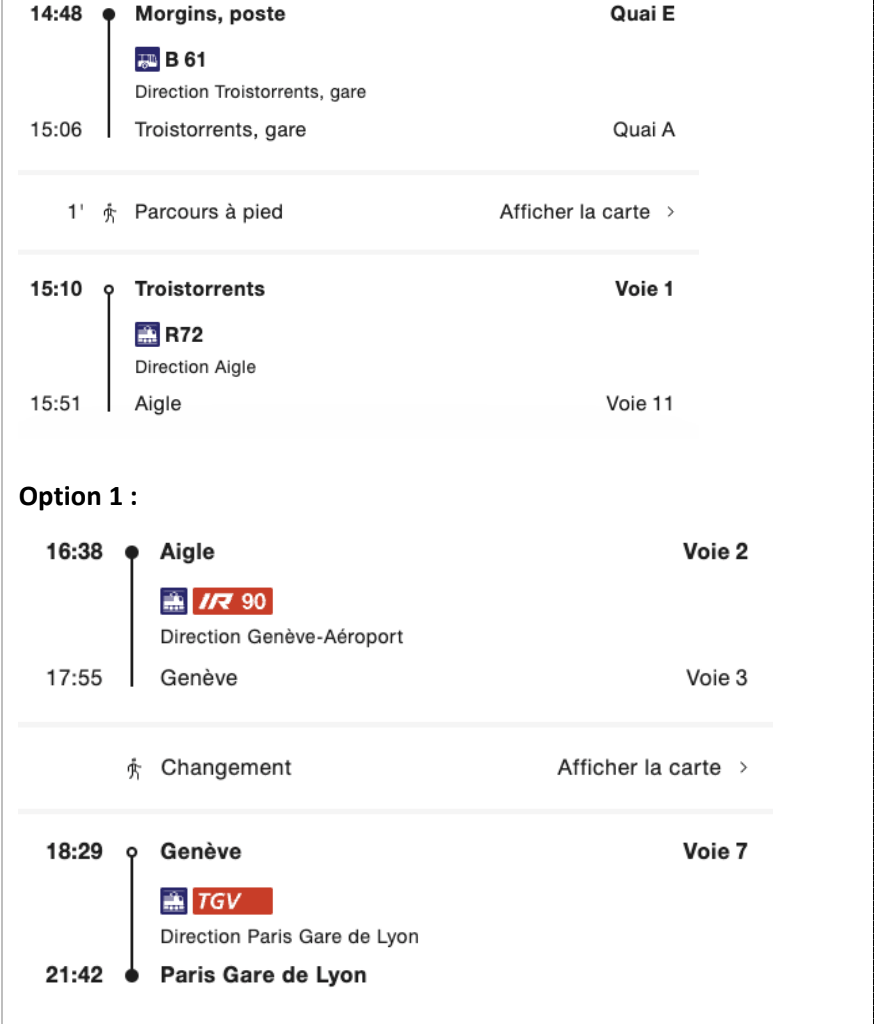Click the train icon beside TGV badge
Viewport: 874px width, 1024px height.
pos(174,901)
